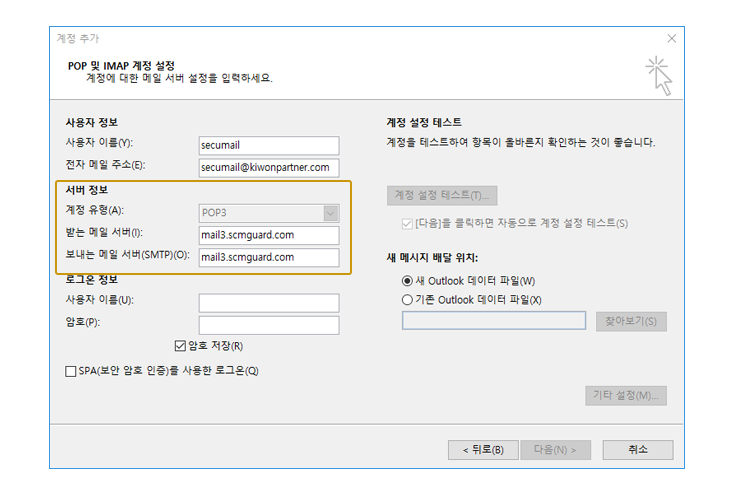Select 기존 Outlook 데이터 파일 radio button
Viewport: 733px width, 495px height.
[x=407, y=299]
